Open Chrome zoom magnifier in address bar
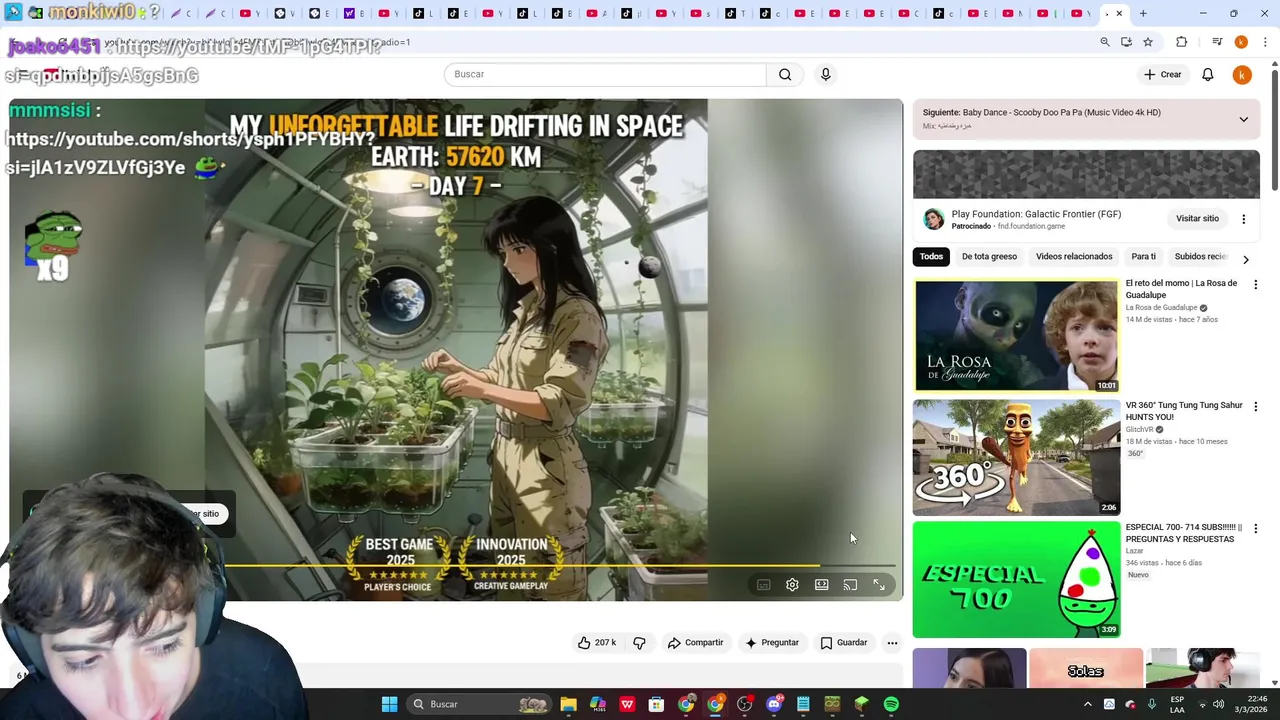The image size is (1280, 720). point(1104,42)
